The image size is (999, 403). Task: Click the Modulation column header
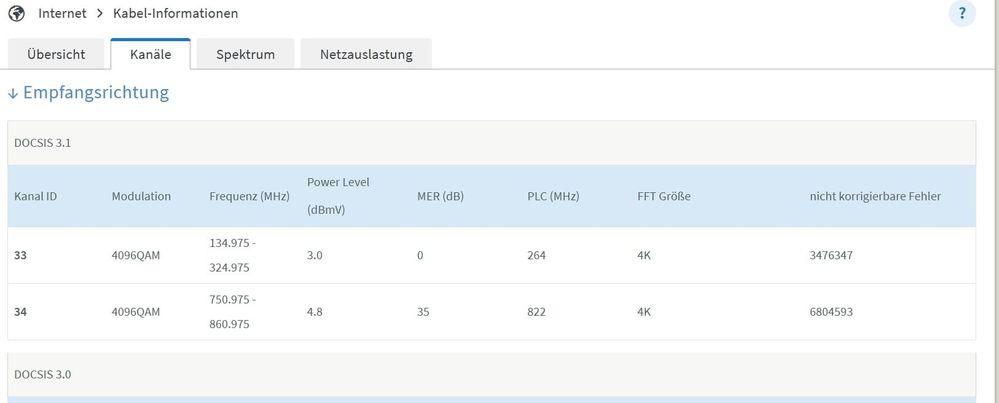click(x=141, y=196)
